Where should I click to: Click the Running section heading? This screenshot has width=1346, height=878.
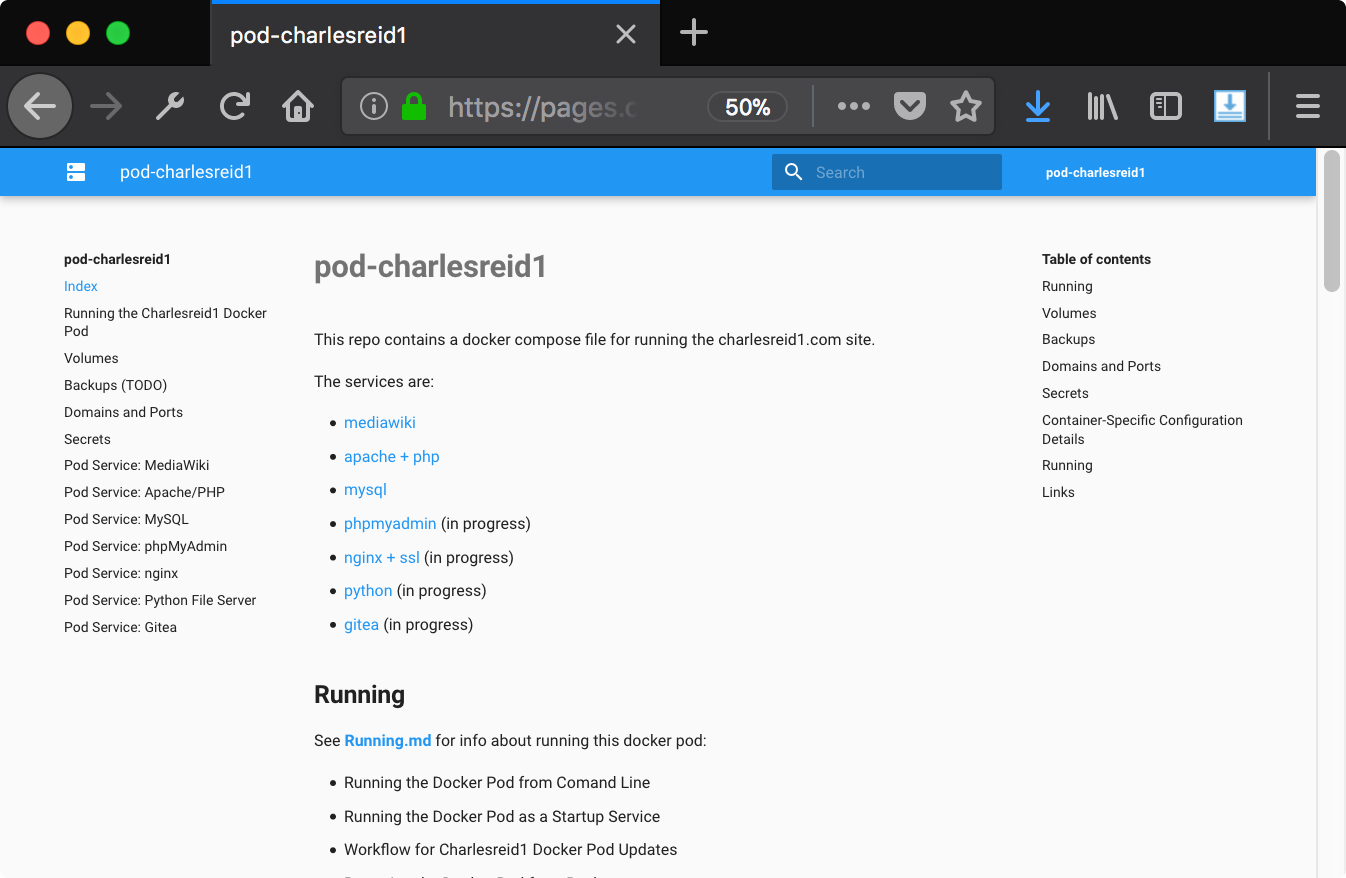coord(359,694)
